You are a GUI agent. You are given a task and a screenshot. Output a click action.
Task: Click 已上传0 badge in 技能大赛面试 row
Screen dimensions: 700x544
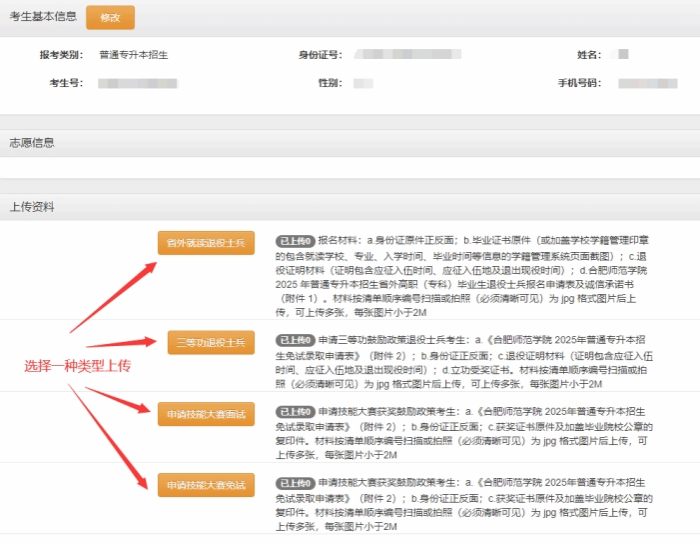295,411
